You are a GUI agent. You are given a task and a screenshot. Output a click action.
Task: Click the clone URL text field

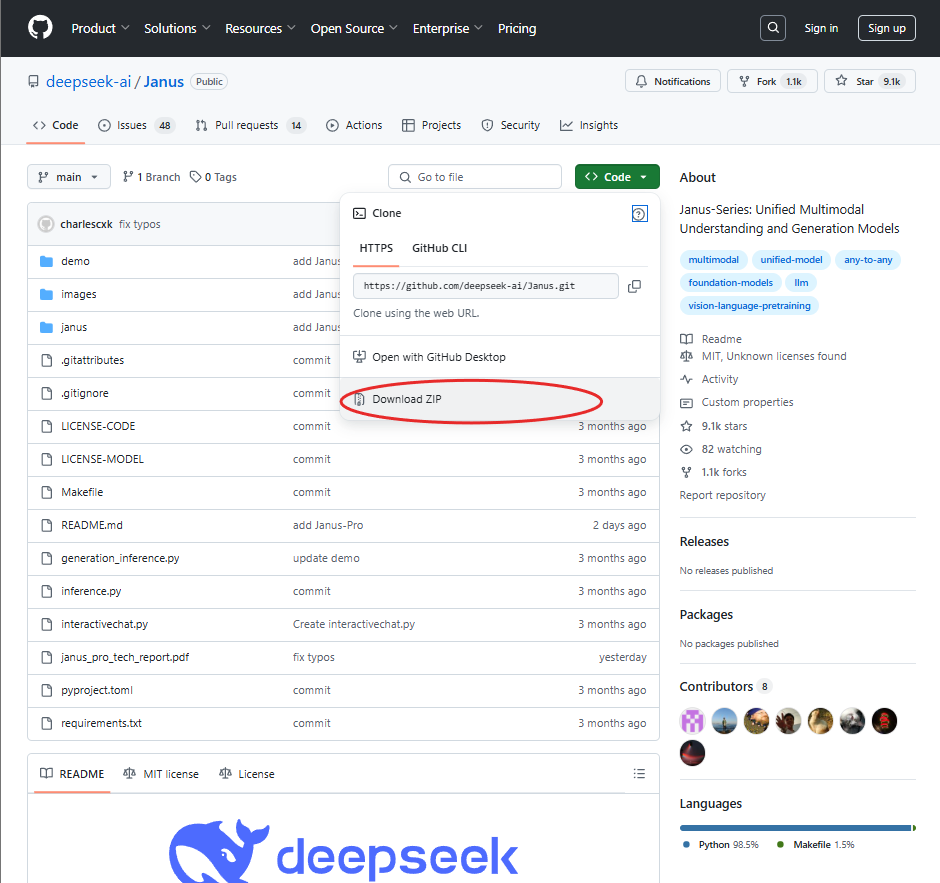click(486, 286)
